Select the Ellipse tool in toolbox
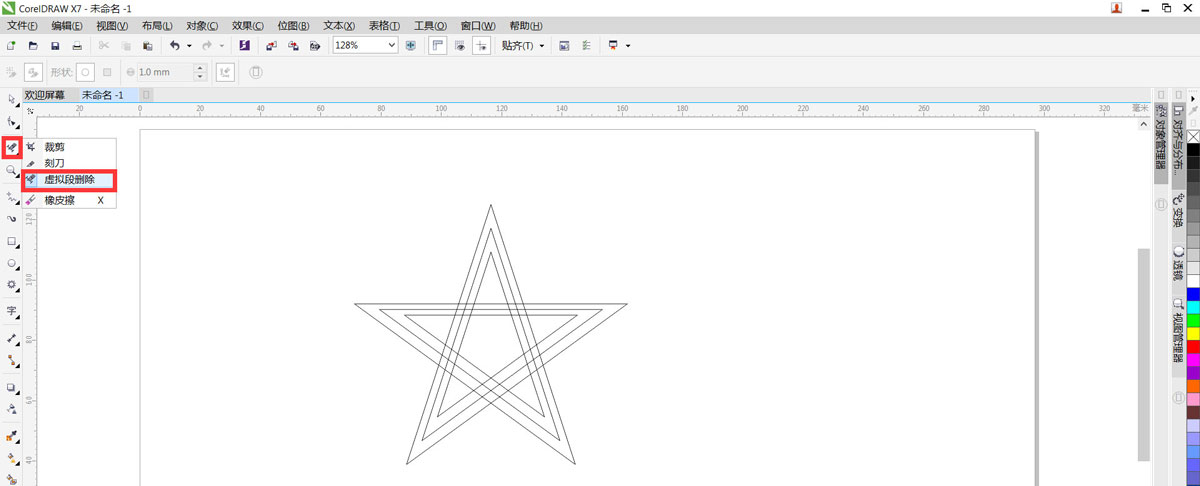 (11, 264)
